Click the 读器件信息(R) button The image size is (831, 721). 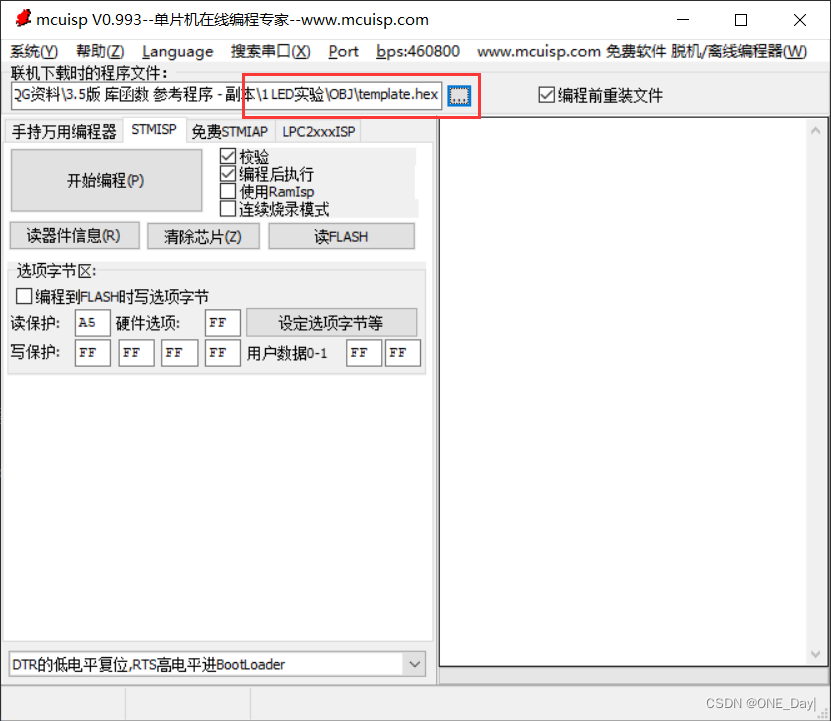[x=74, y=235]
